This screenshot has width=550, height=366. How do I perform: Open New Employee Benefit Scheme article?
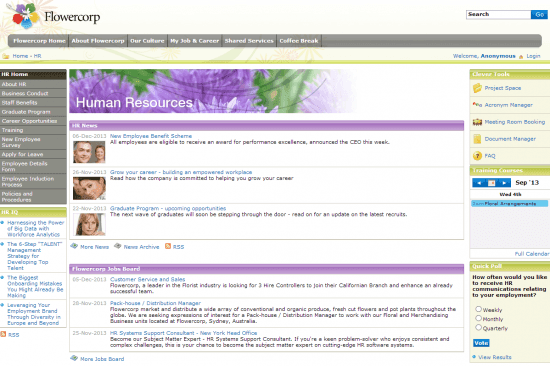pos(151,136)
